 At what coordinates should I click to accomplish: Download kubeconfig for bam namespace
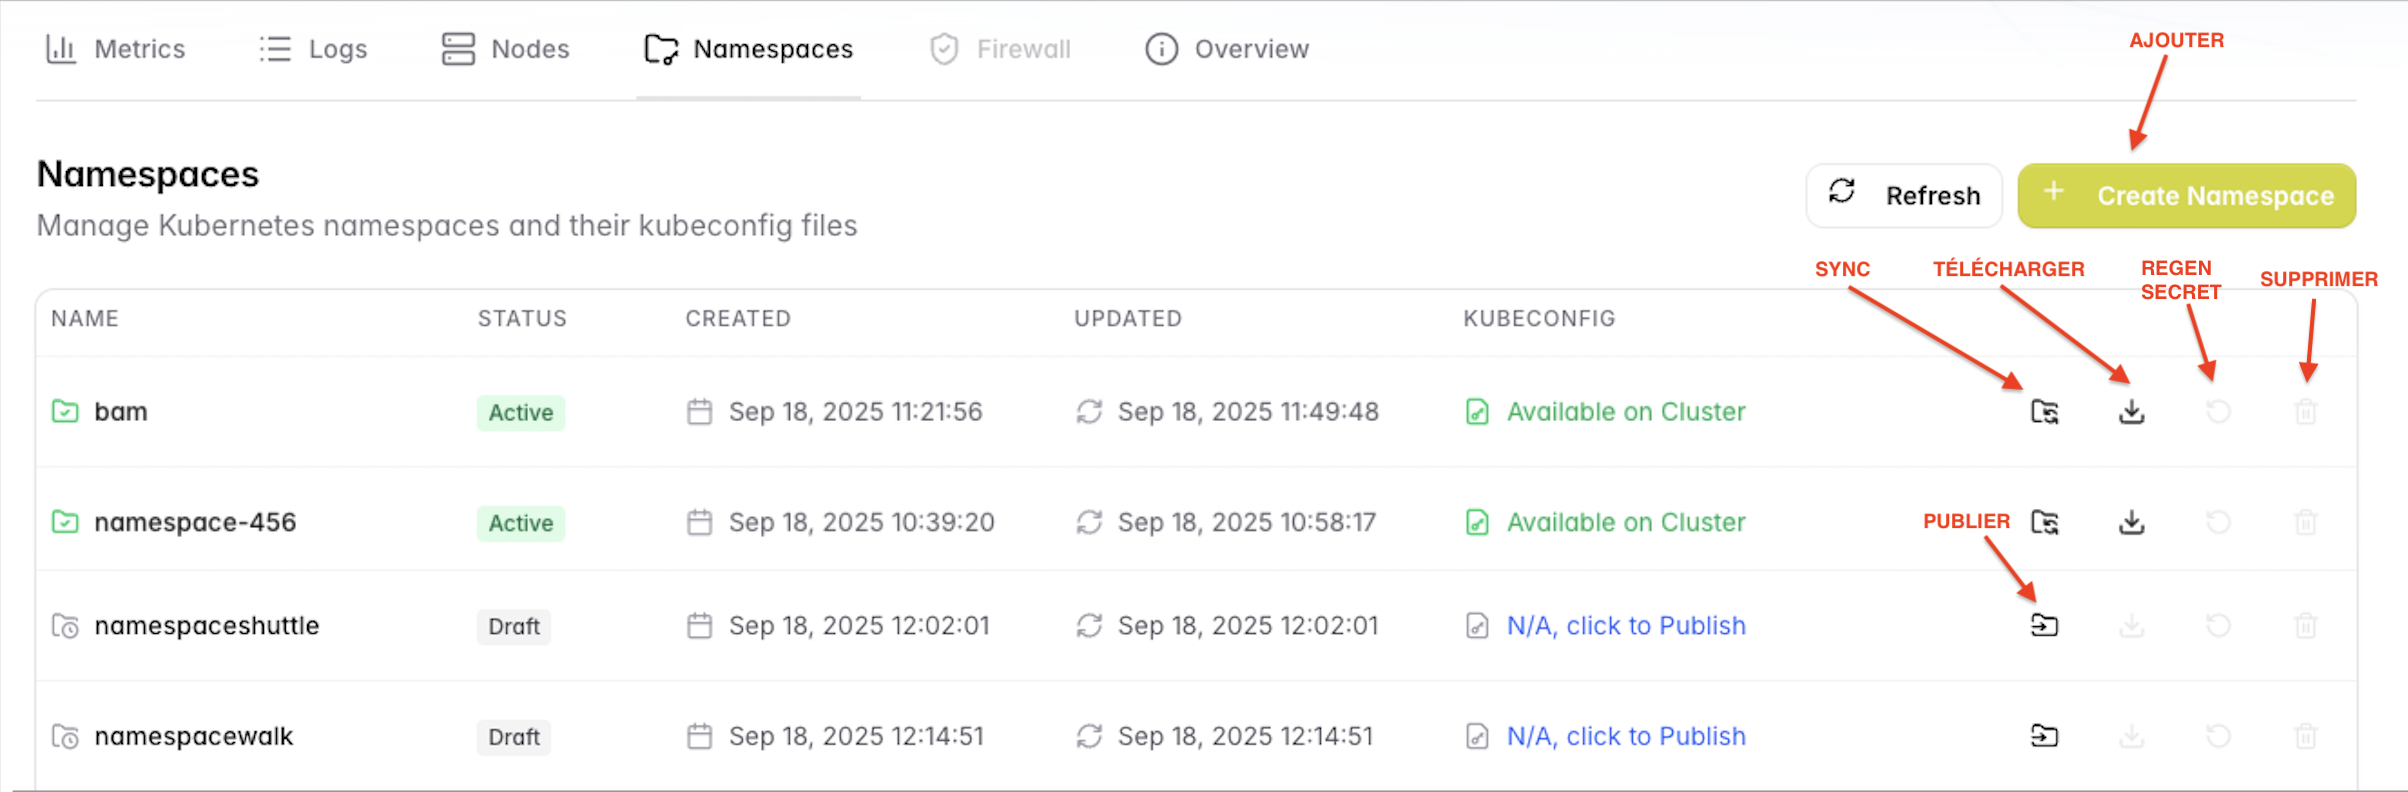tap(2131, 412)
